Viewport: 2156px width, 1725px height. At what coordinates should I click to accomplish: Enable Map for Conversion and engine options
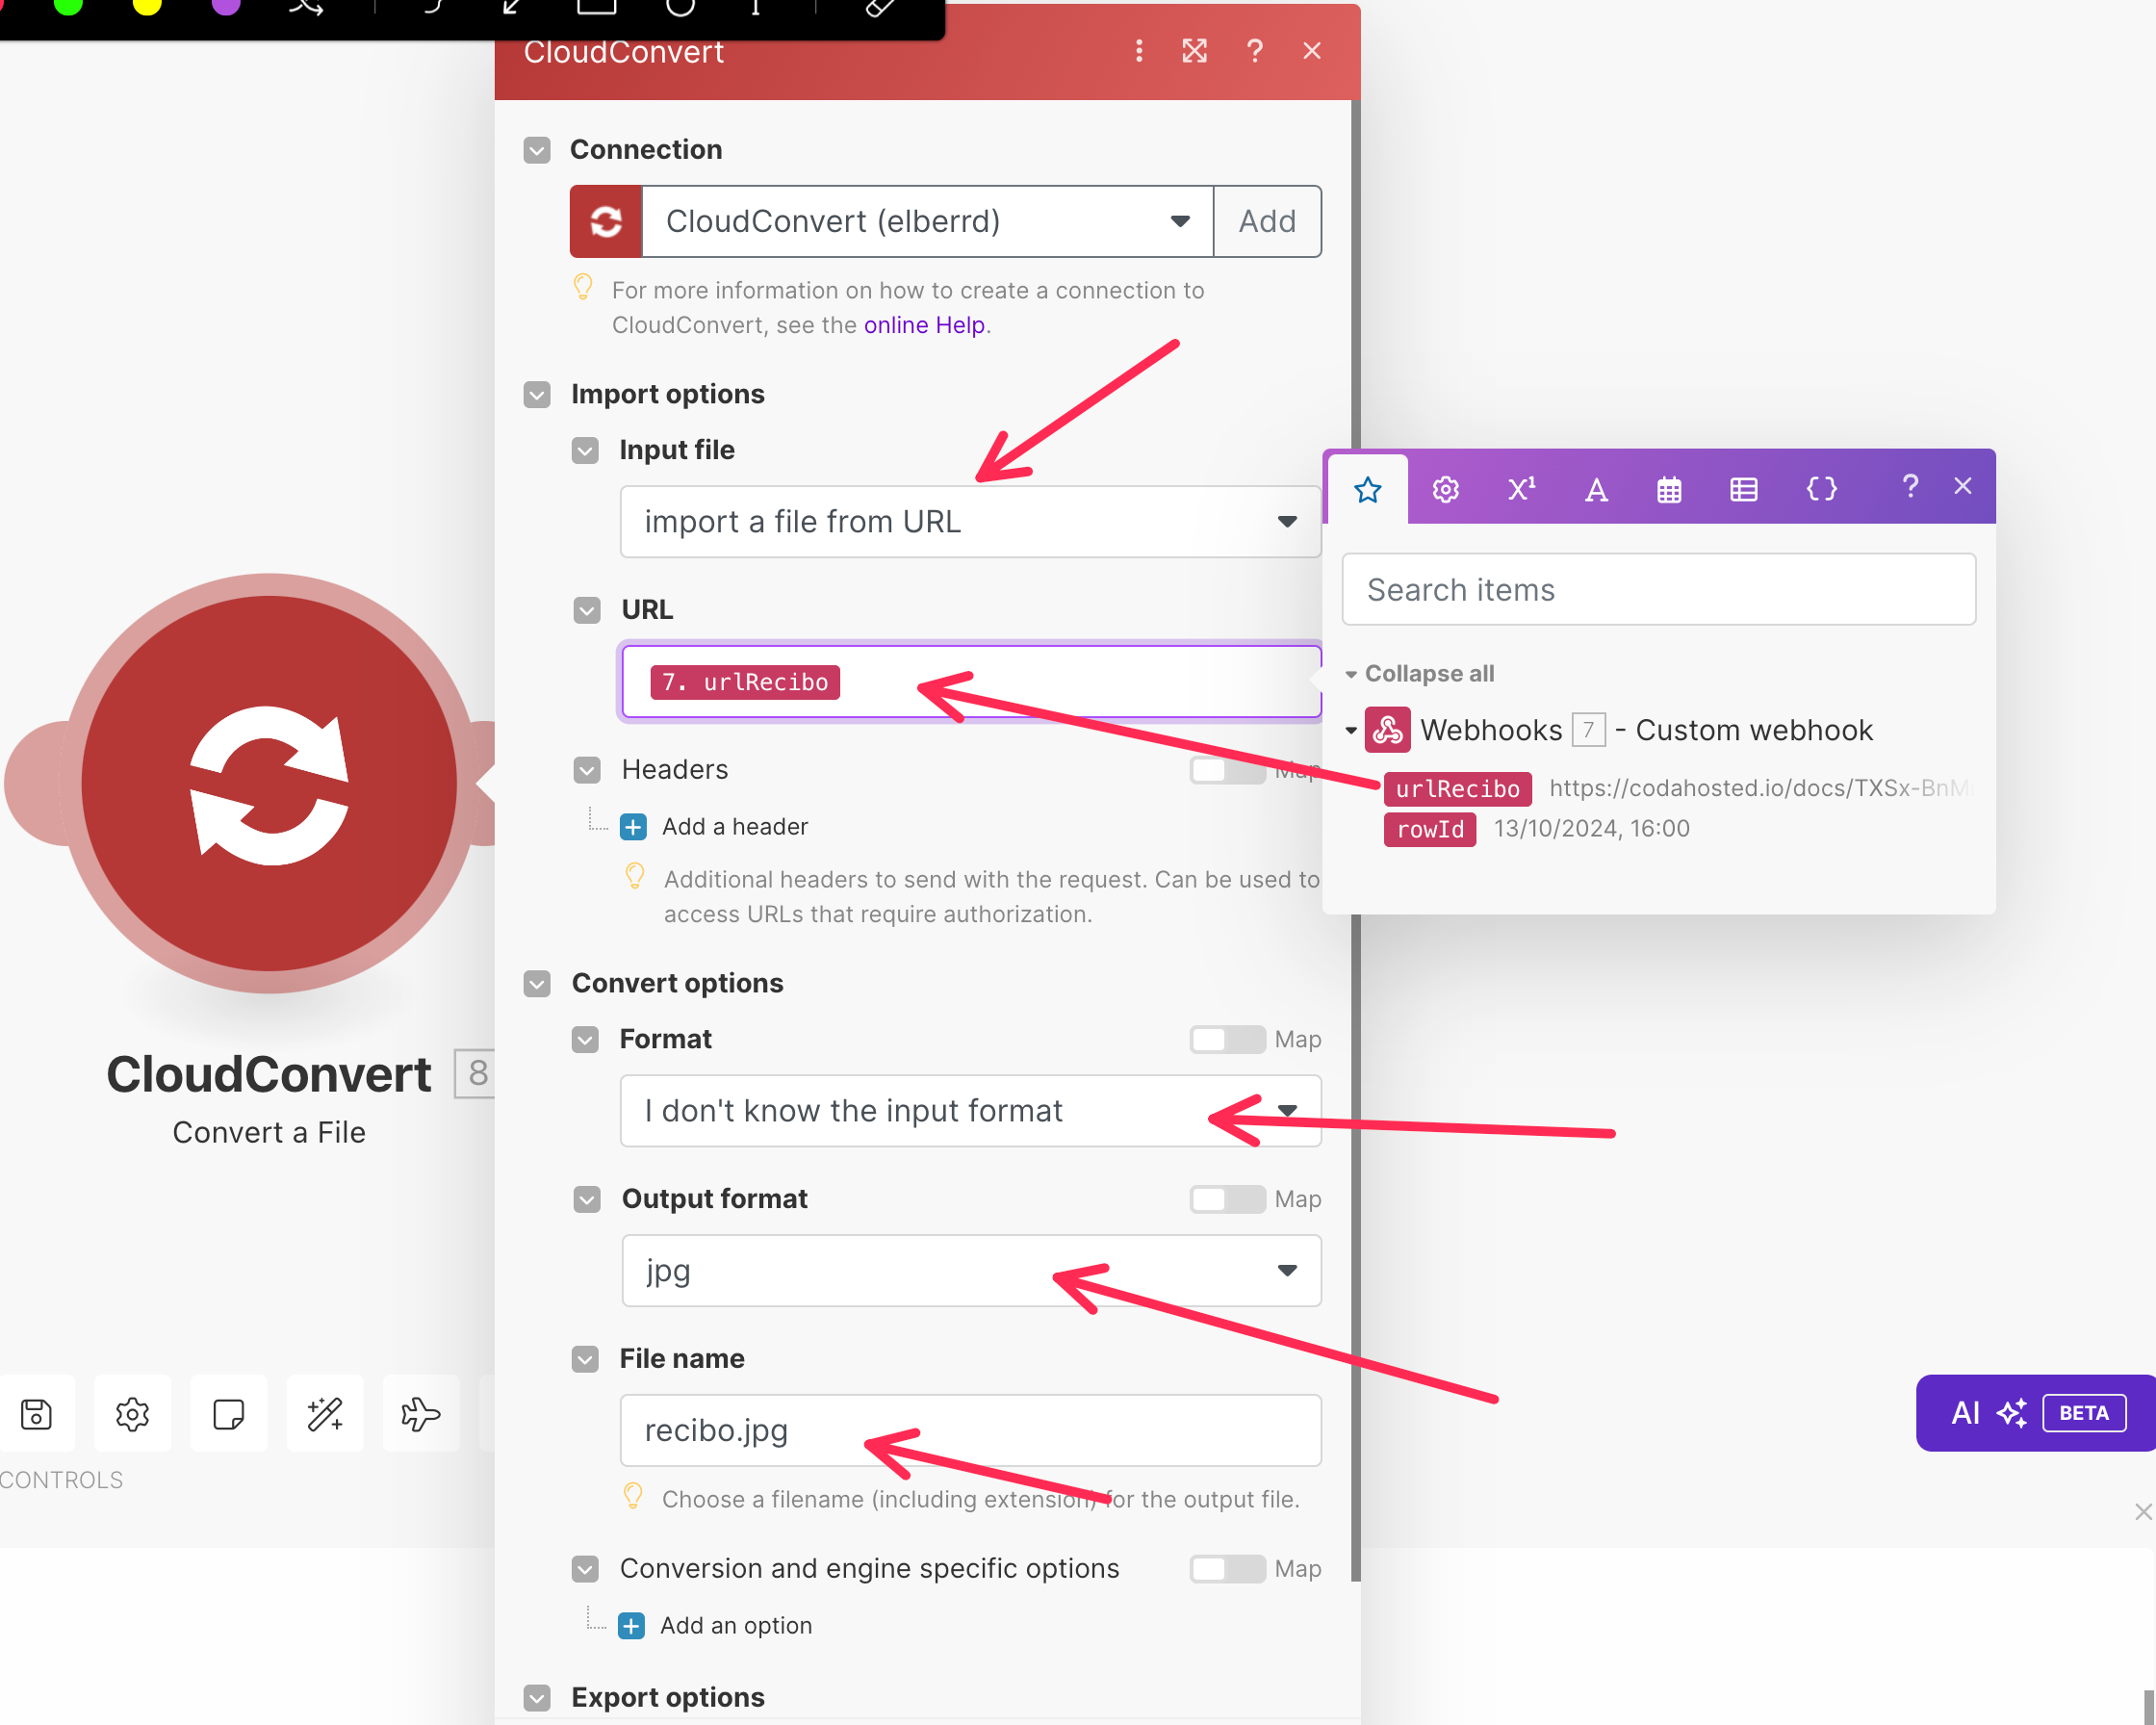click(x=1227, y=1568)
